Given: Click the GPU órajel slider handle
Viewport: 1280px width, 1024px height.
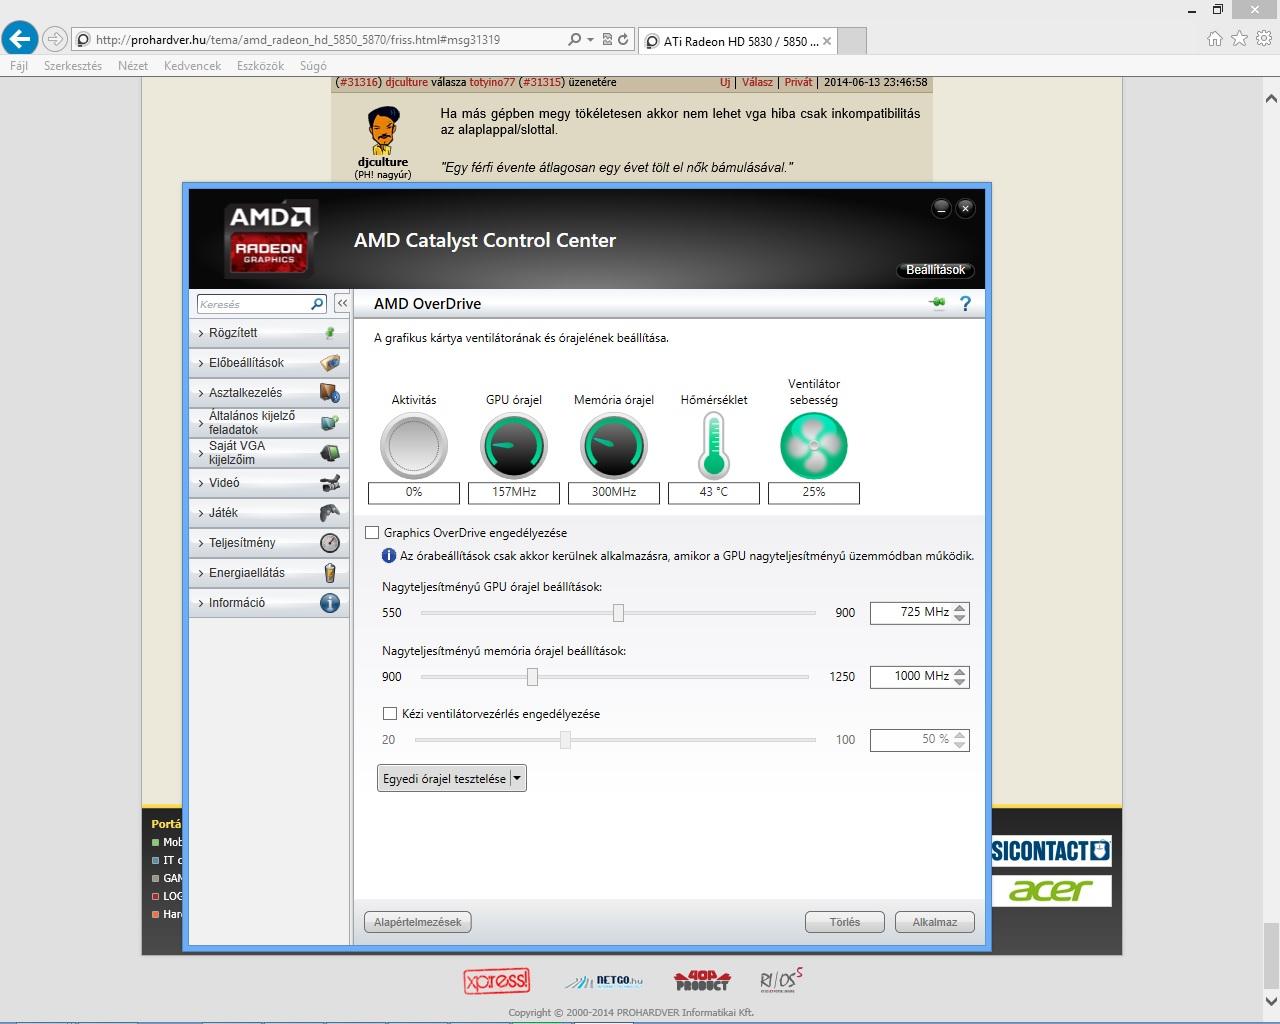Looking at the screenshot, I should (x=618, y=613).
